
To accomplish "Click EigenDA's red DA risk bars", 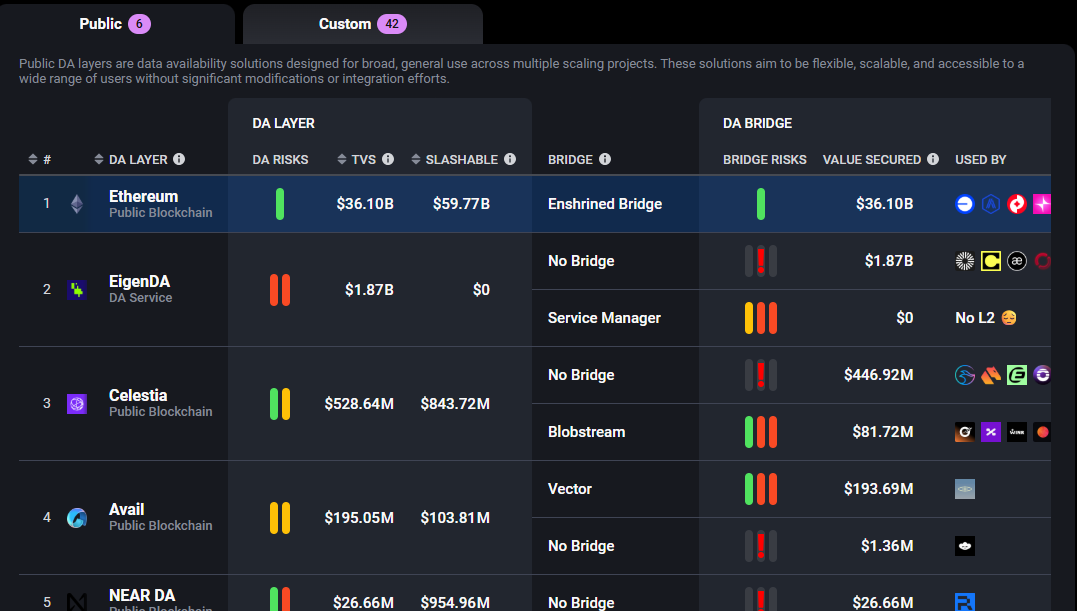I will 280,290.
